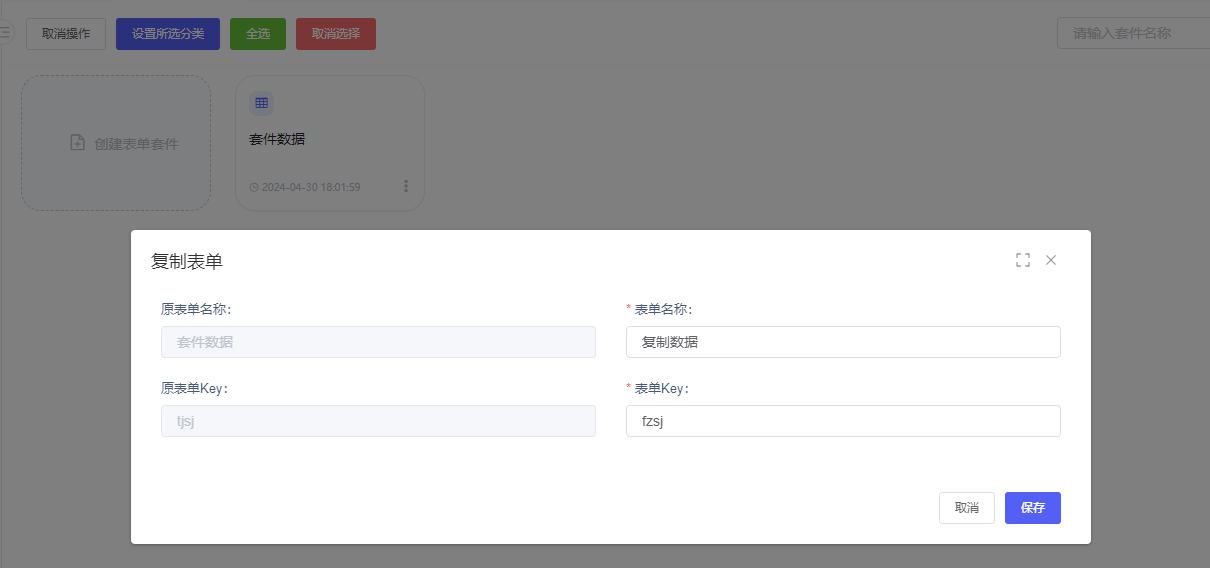Screen dimensions: 1210x568
Task: Click the table icon on 套件数据 card
Action: coord(261,103)
